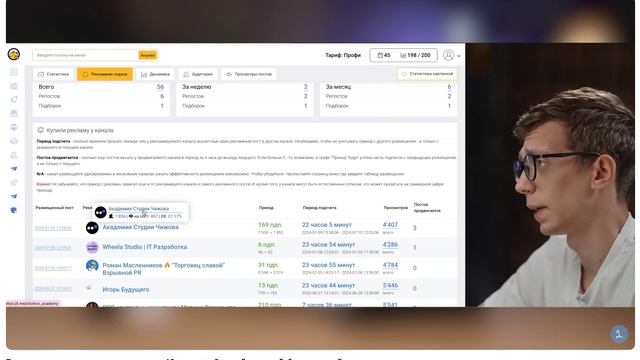Open the blue shield icon in left sidebar

14,210
